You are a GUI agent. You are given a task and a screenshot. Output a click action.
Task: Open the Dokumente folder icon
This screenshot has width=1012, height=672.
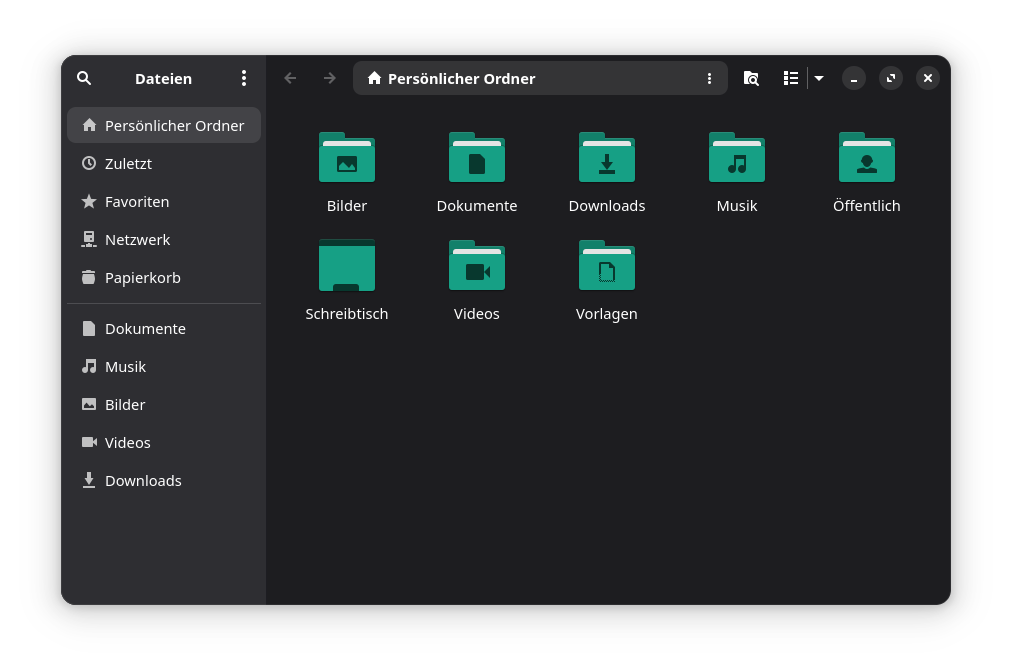(x=477, y=158)
